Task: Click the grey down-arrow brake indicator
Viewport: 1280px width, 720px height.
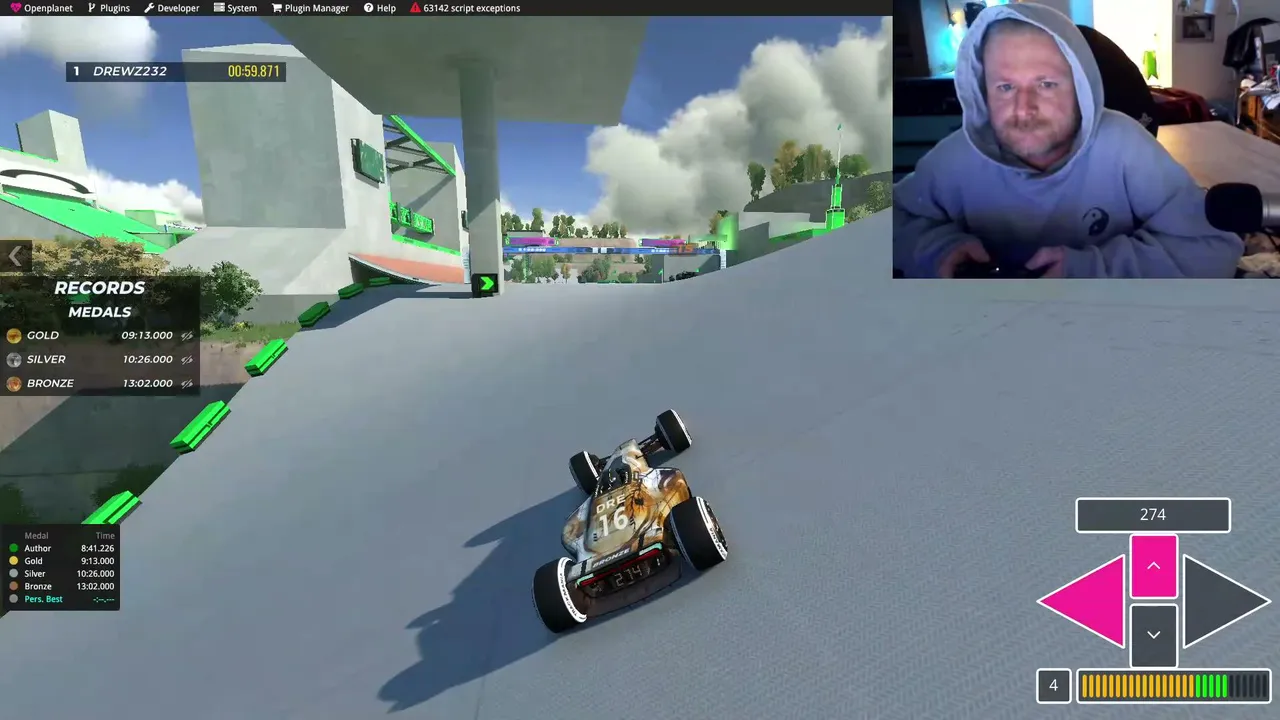Action: point(1153,635)
